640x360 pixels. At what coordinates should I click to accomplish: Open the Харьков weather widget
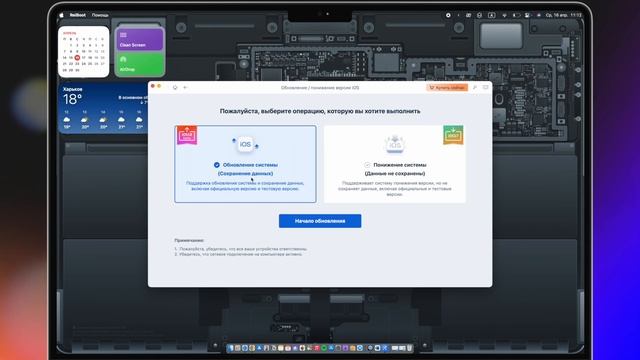coord(104,109)
